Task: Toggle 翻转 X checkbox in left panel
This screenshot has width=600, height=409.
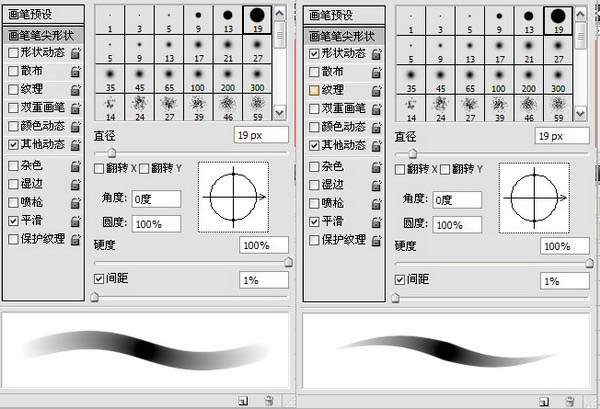Action: tap(99, 167)
